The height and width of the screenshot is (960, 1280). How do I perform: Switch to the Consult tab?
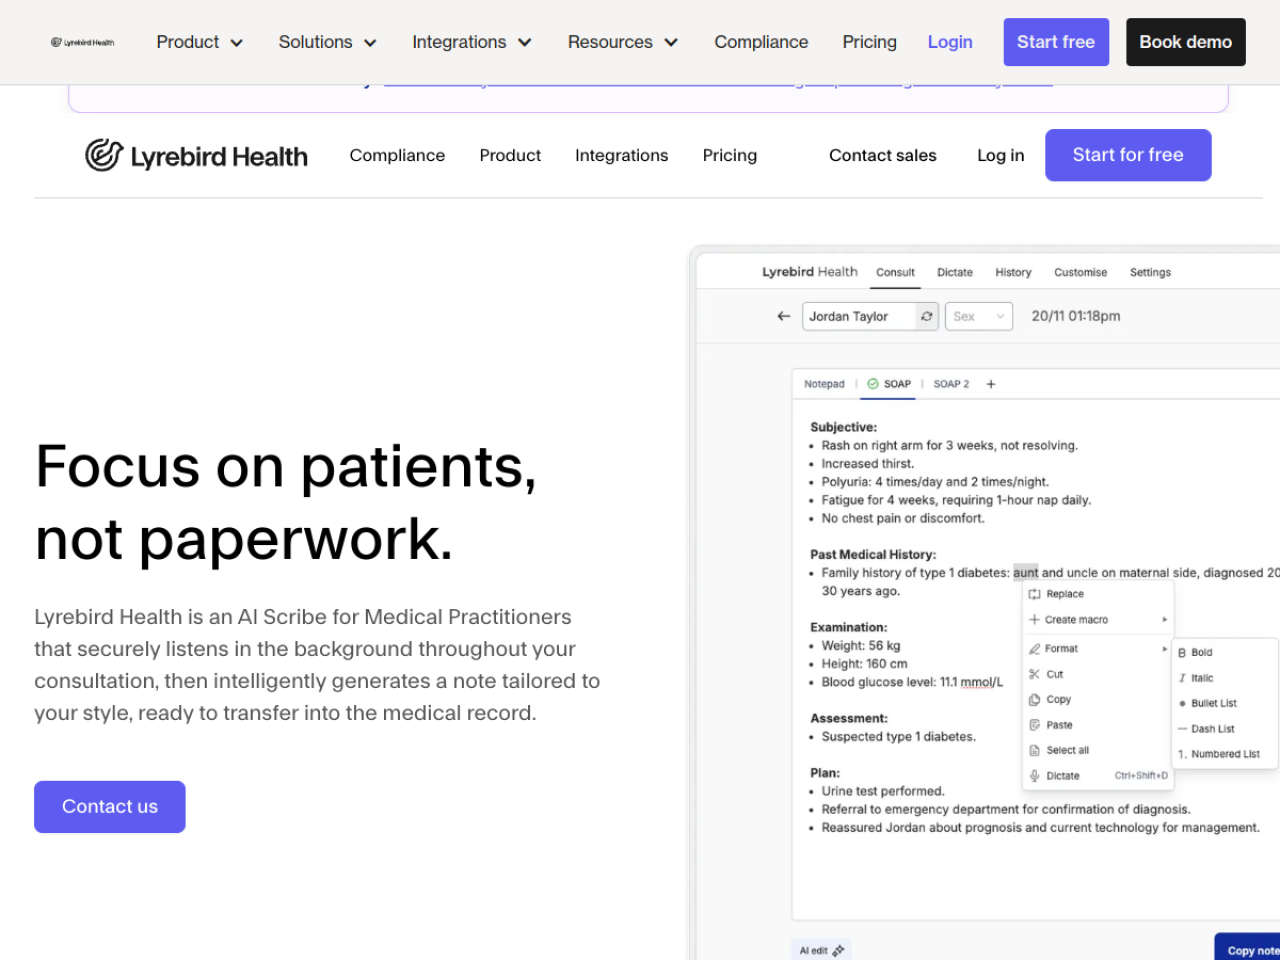point(895,272)
